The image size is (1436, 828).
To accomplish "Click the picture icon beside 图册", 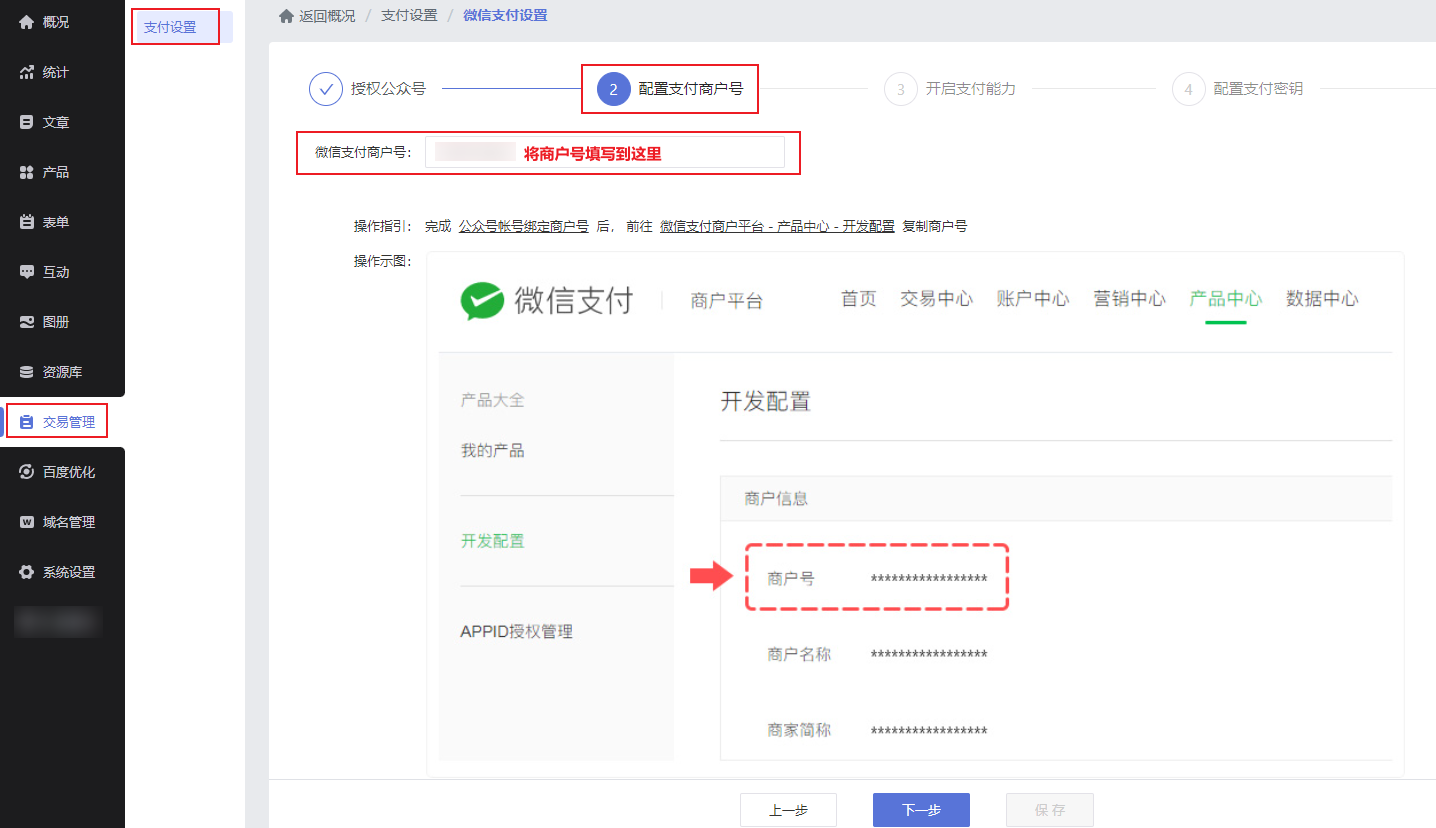I will [x=27, y=322].
